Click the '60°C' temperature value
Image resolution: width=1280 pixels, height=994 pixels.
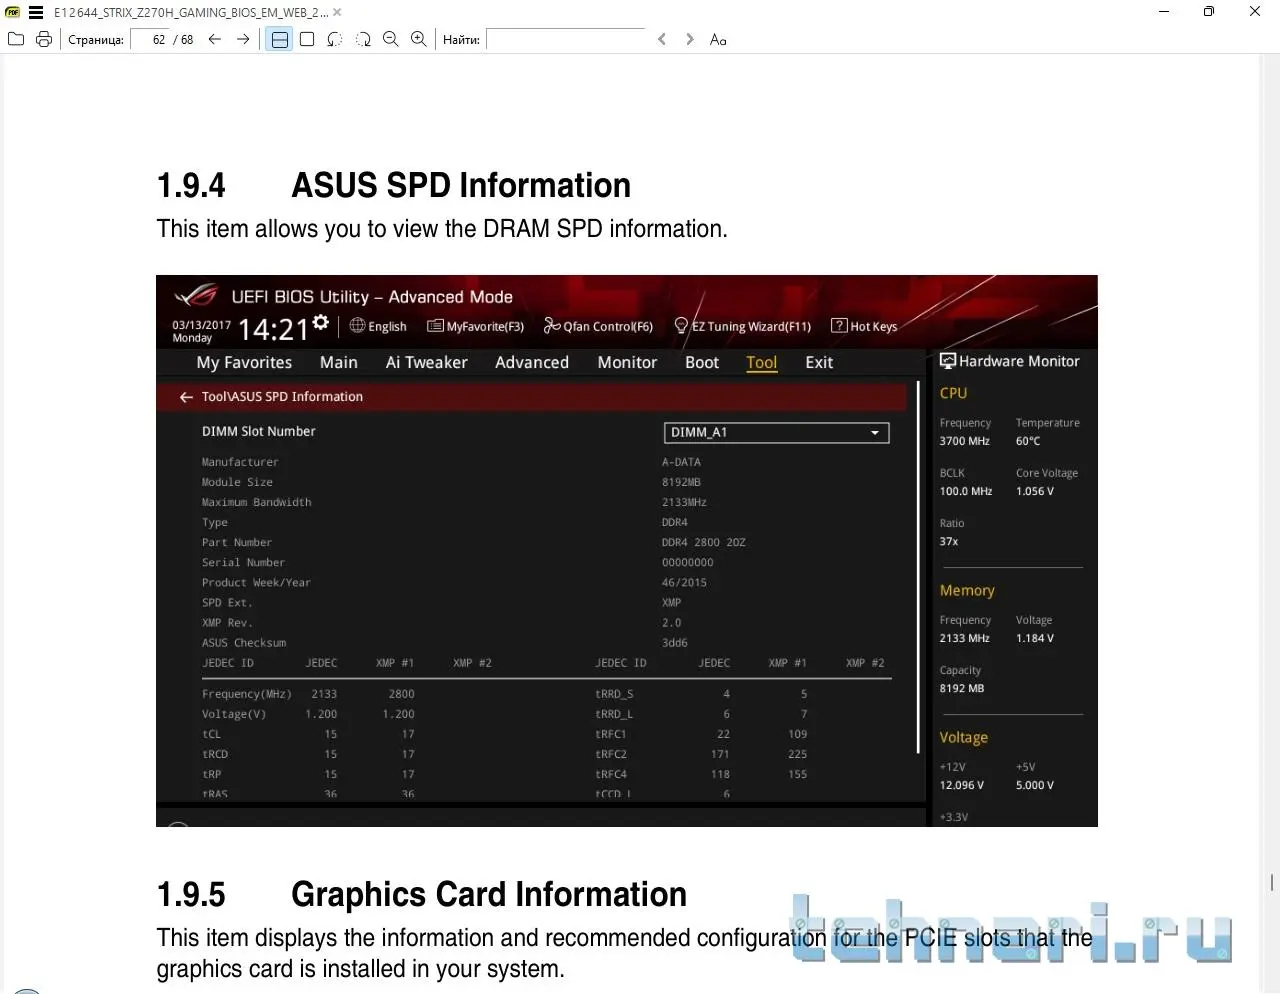pos(1028,441)
